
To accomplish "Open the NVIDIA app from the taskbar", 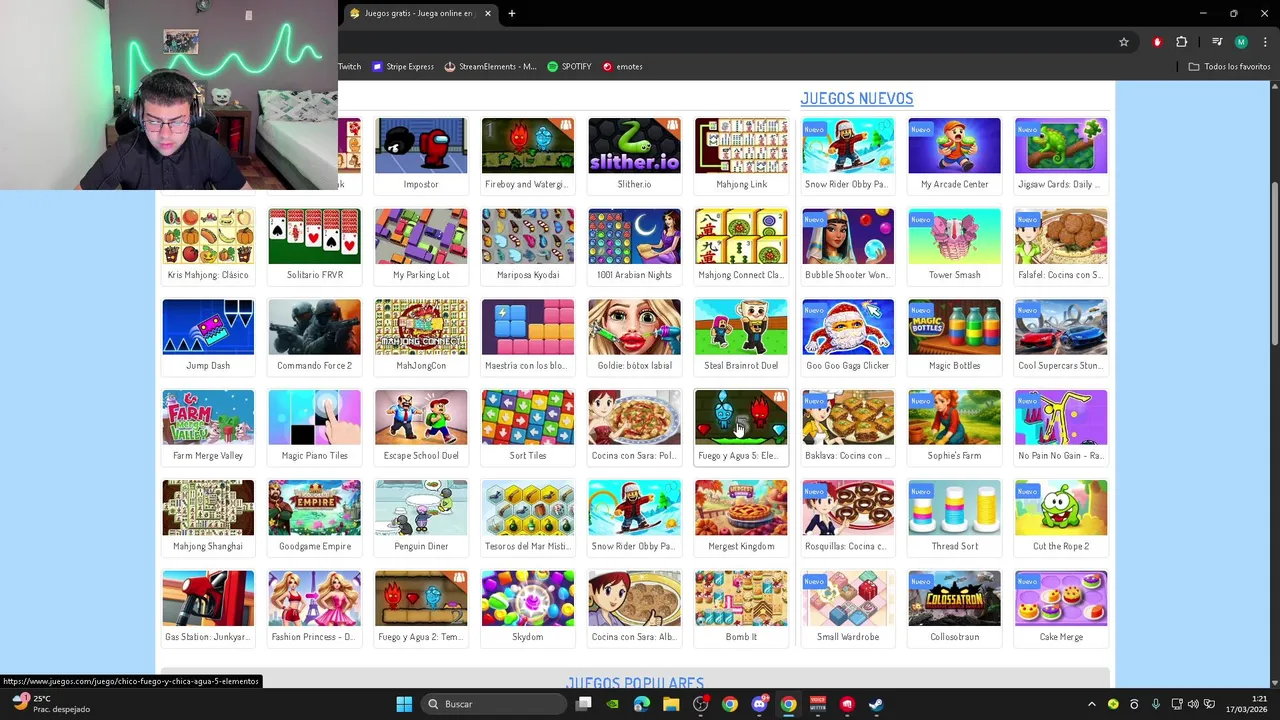I will click(x=613, y=704).
